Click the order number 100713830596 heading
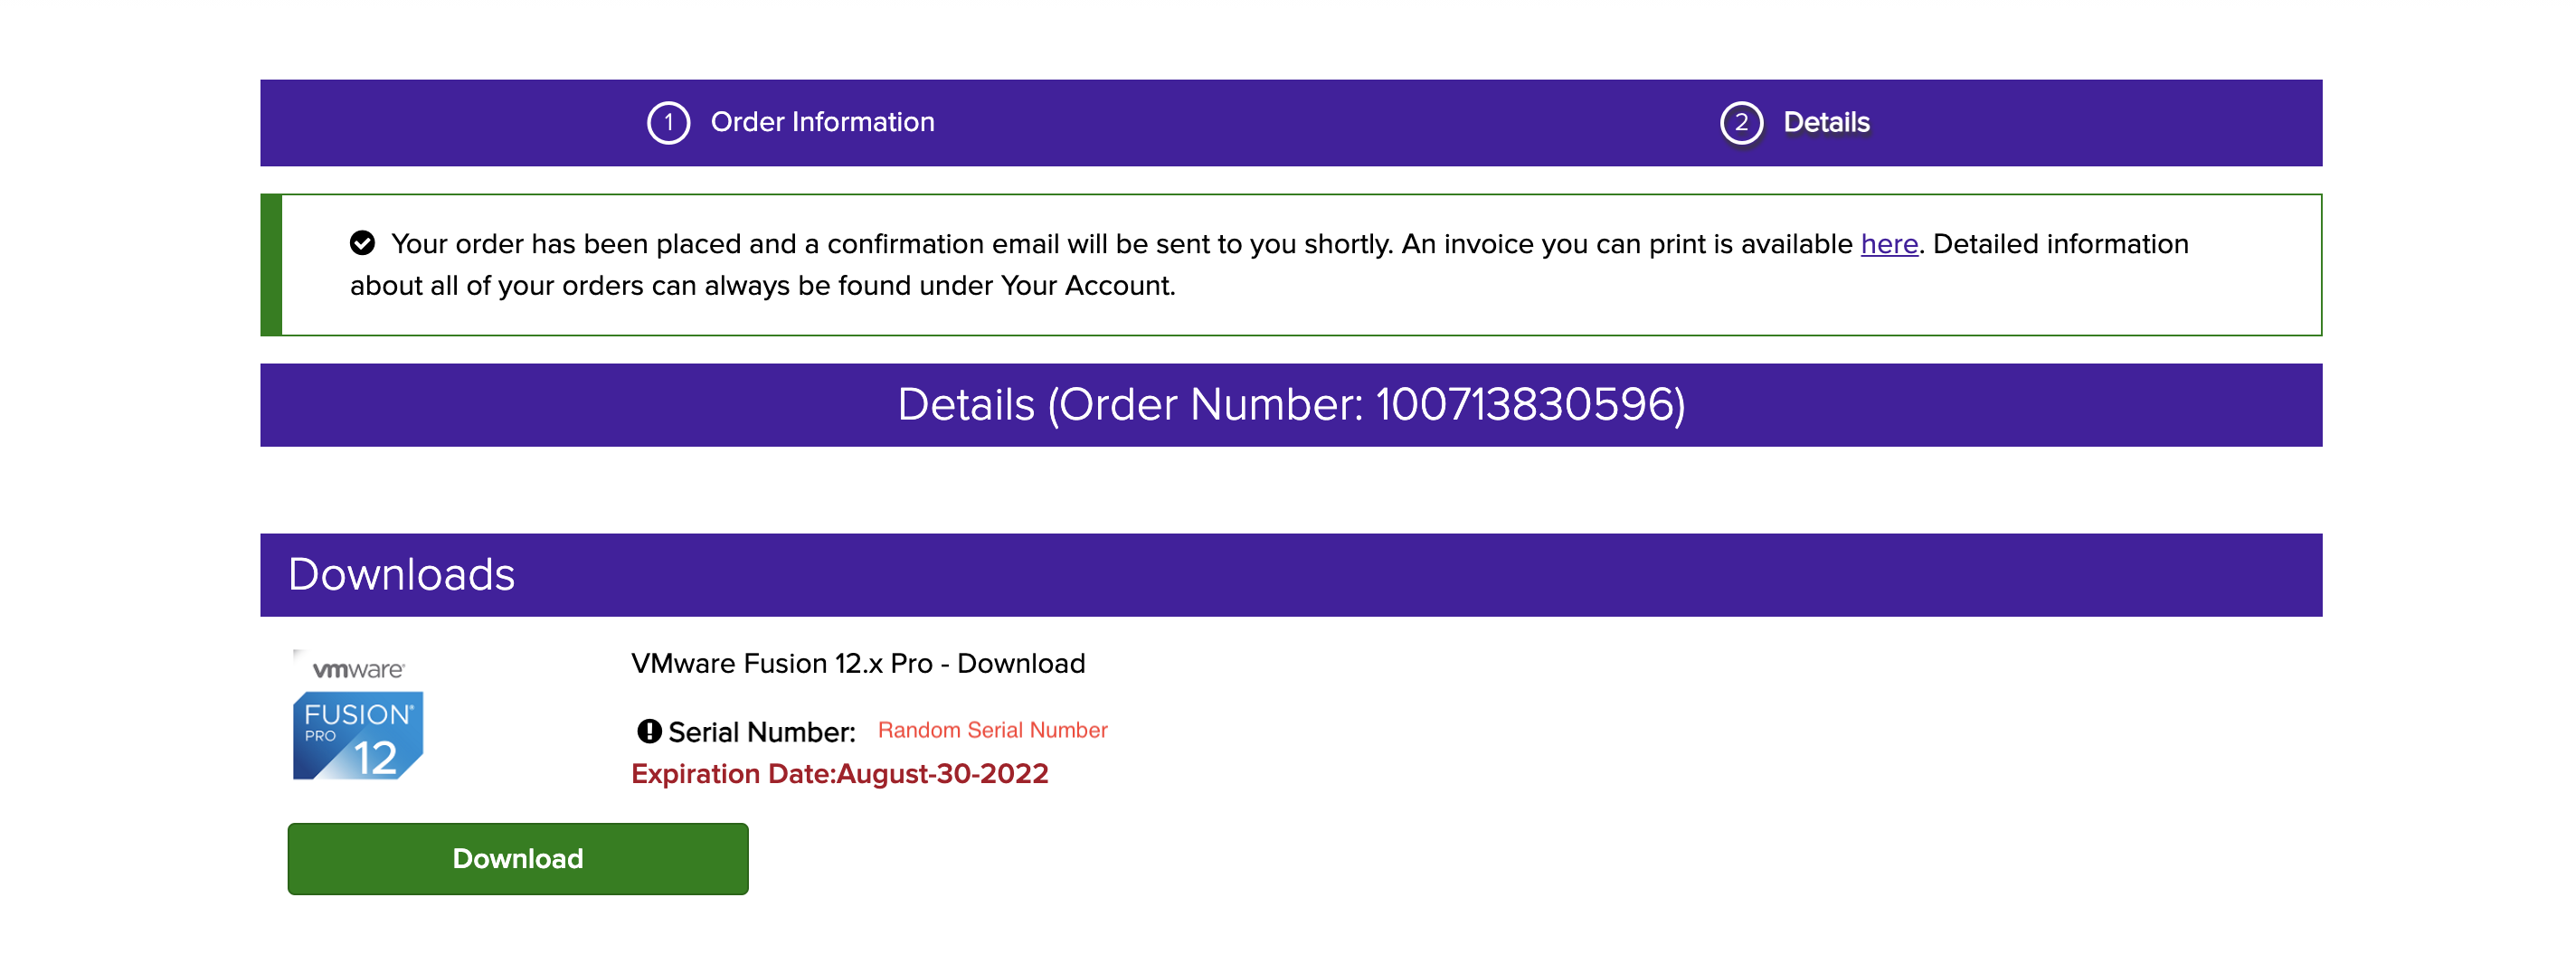 coord(1290,405)
